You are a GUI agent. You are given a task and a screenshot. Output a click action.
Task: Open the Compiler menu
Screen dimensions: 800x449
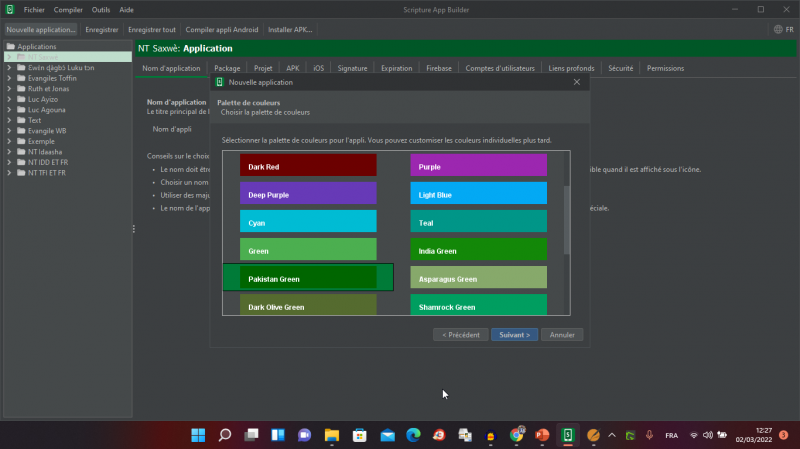point(68,9)
